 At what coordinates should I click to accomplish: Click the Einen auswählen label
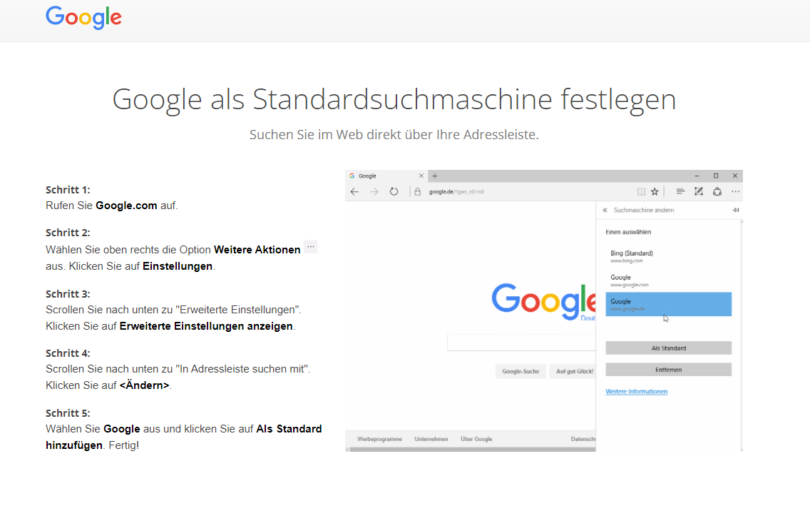pyautogui.click(x=628, y=232)
